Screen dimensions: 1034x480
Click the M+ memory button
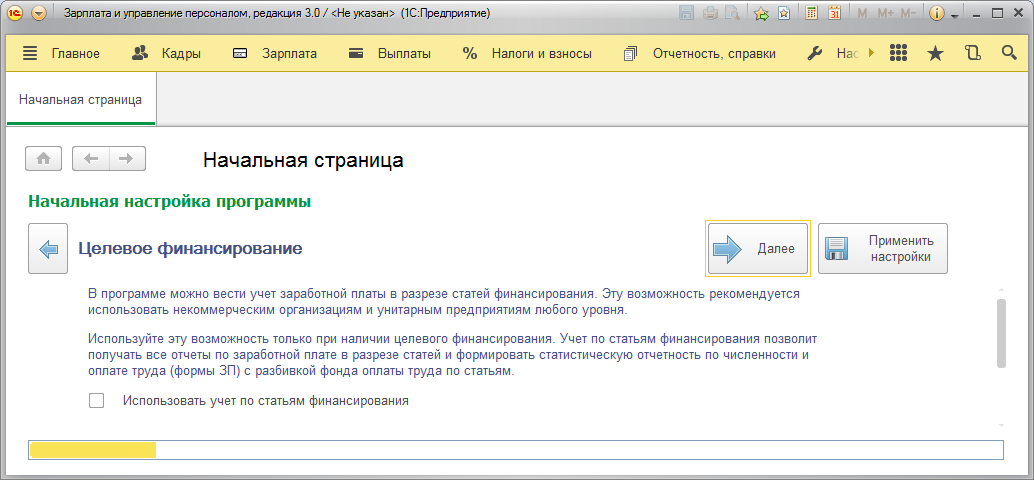pyautogui.click(x=885, y=13)
